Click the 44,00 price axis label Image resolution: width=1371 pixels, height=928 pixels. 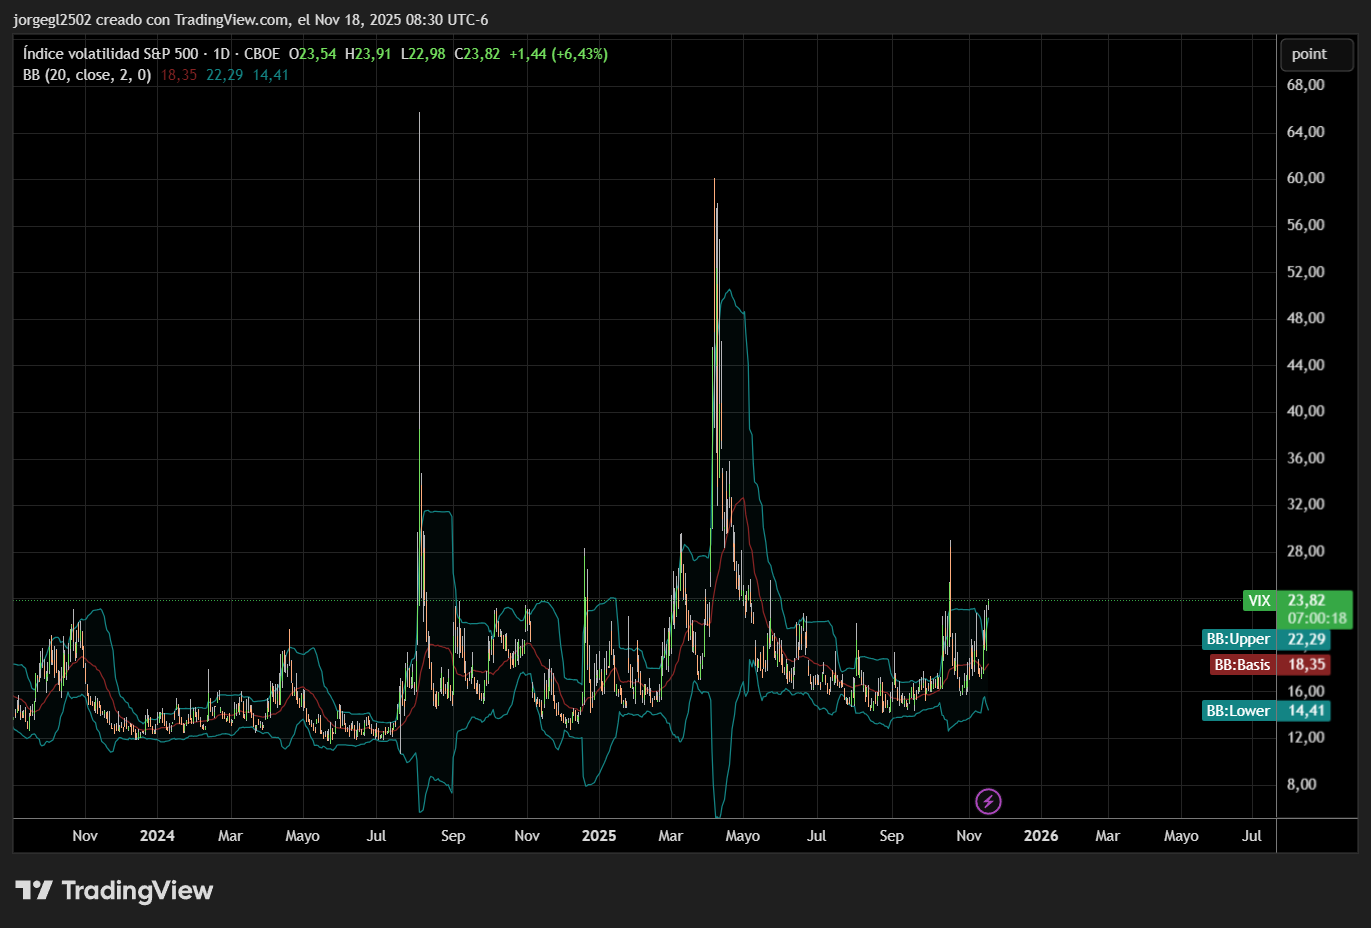[1305, 365]
